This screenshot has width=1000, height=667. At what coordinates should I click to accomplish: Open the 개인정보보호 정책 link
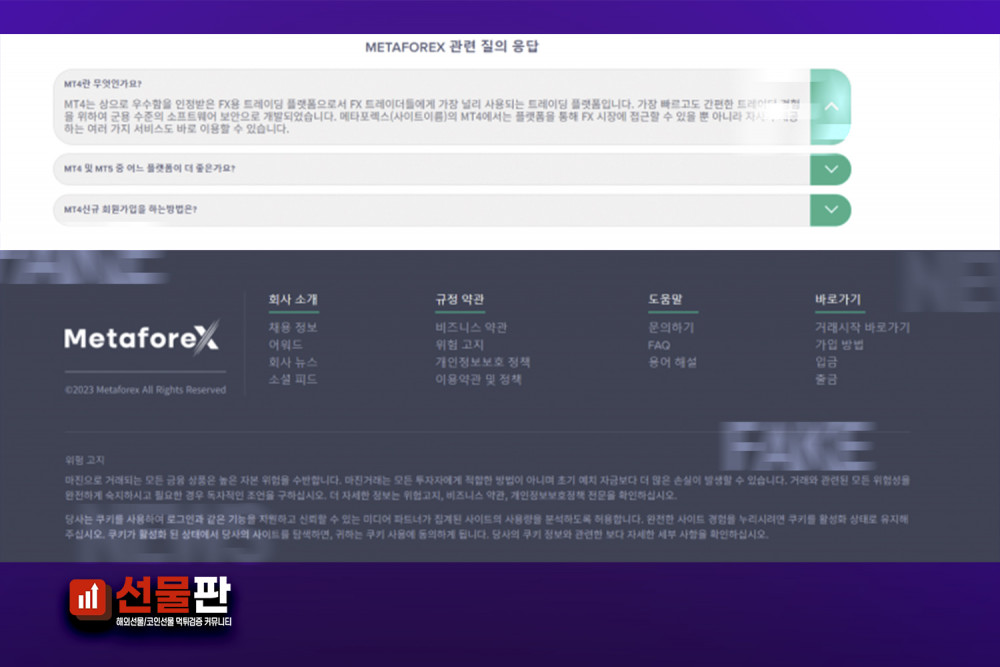point(482,362)
